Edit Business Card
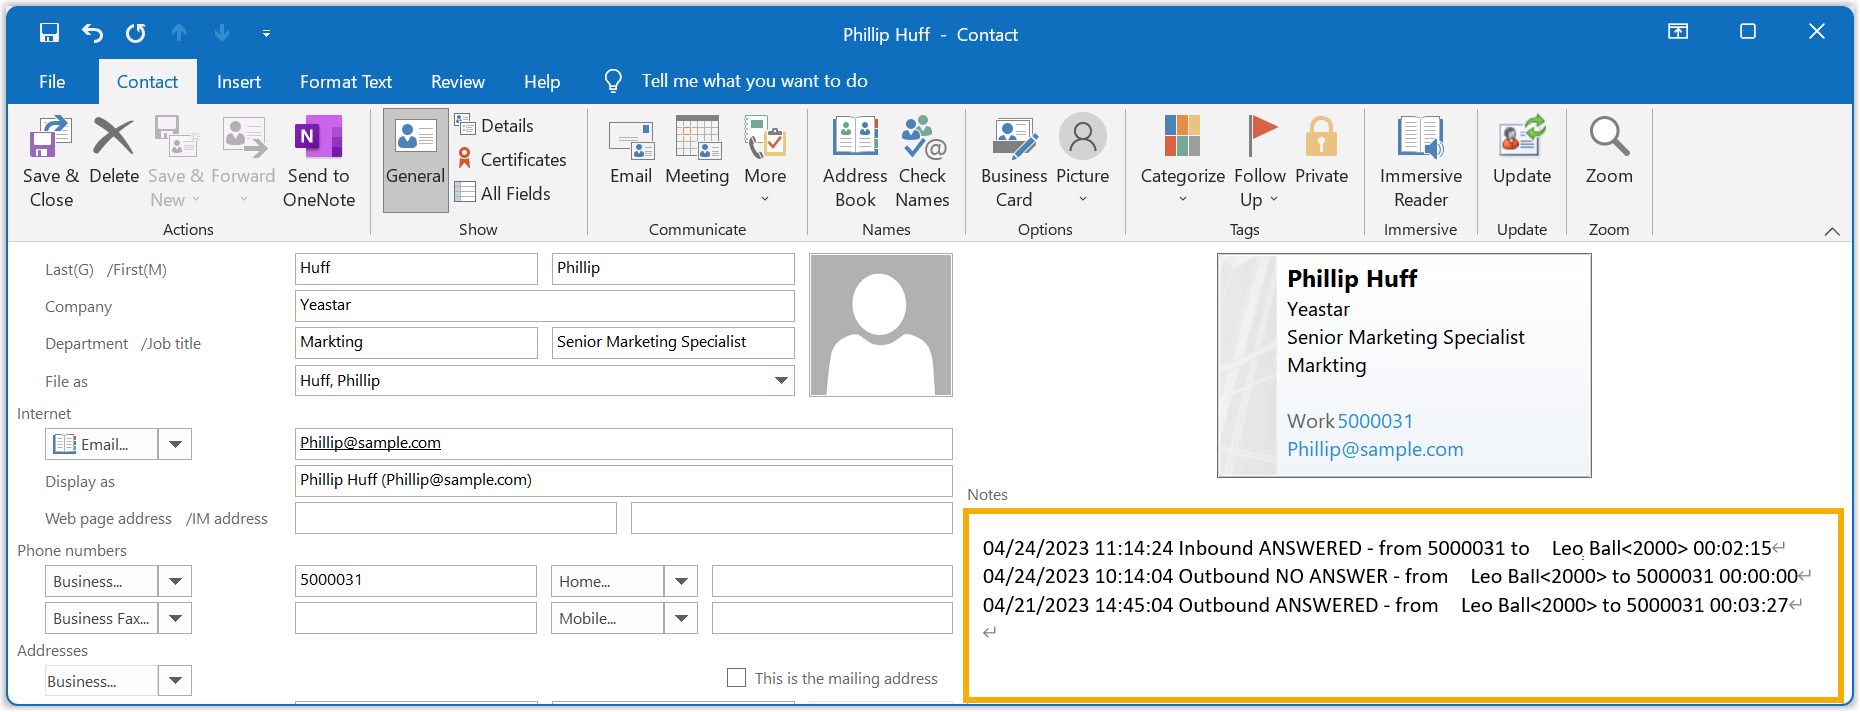Screen dimensions: 1860x712 pyautogui.click(x=1014, y=161)
